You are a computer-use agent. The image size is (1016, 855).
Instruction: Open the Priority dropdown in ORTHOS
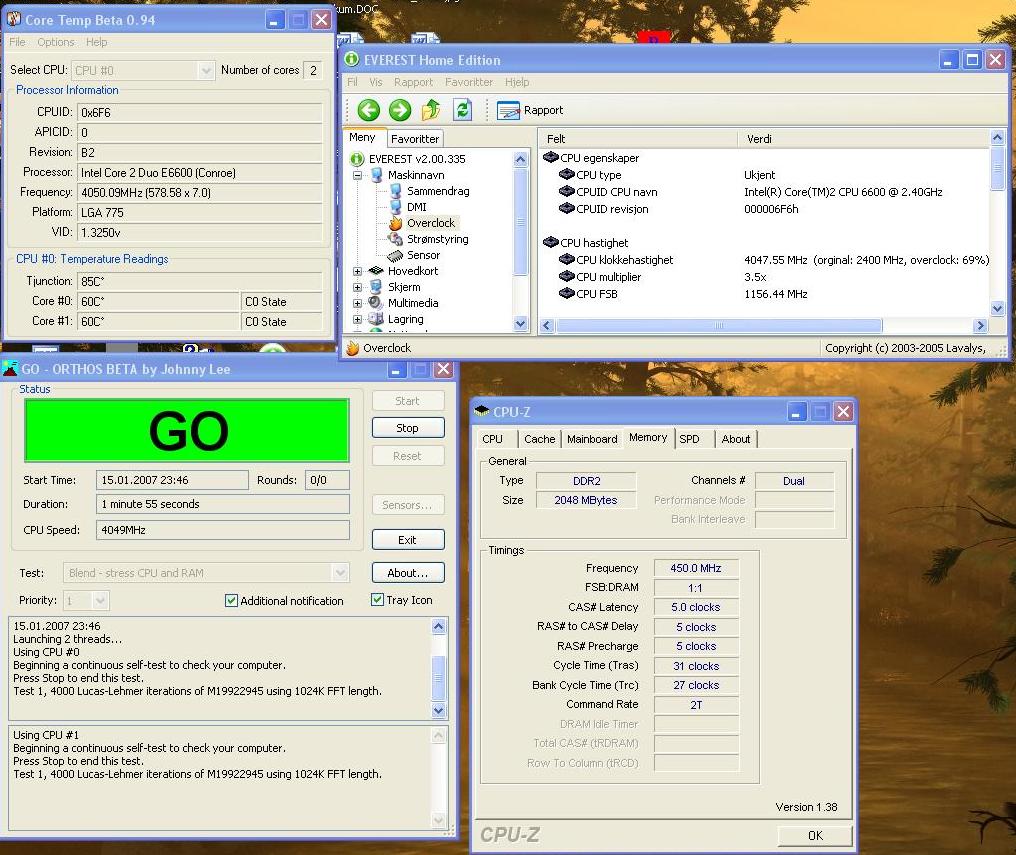[x=100, y=600]
